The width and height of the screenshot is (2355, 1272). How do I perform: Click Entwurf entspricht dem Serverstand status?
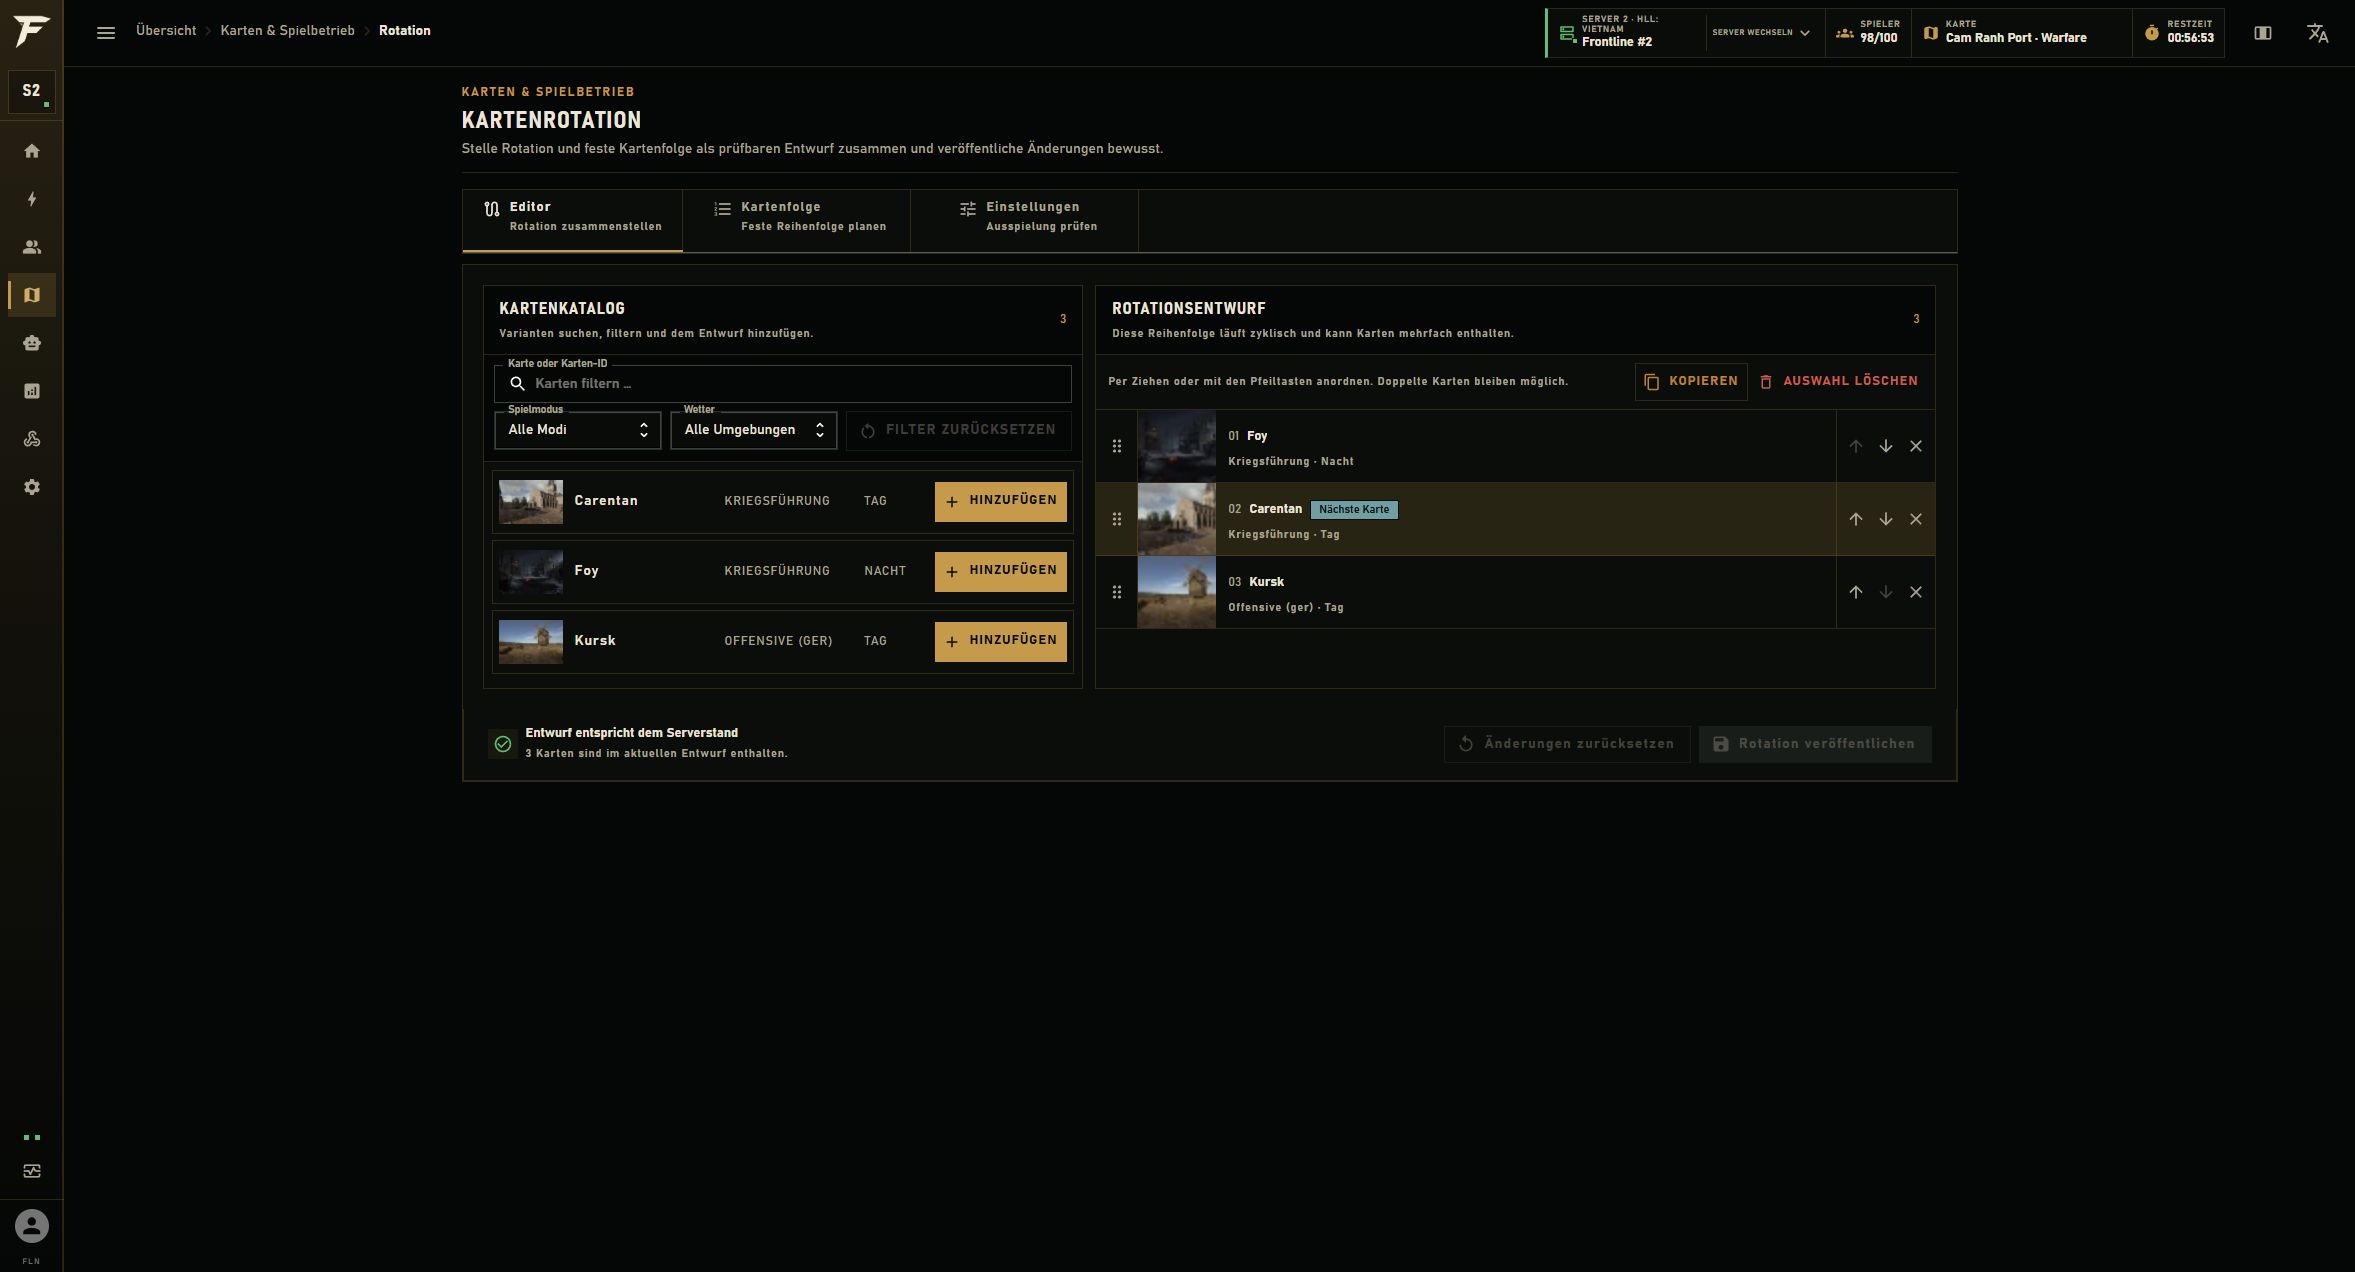[x=631, y=733]
